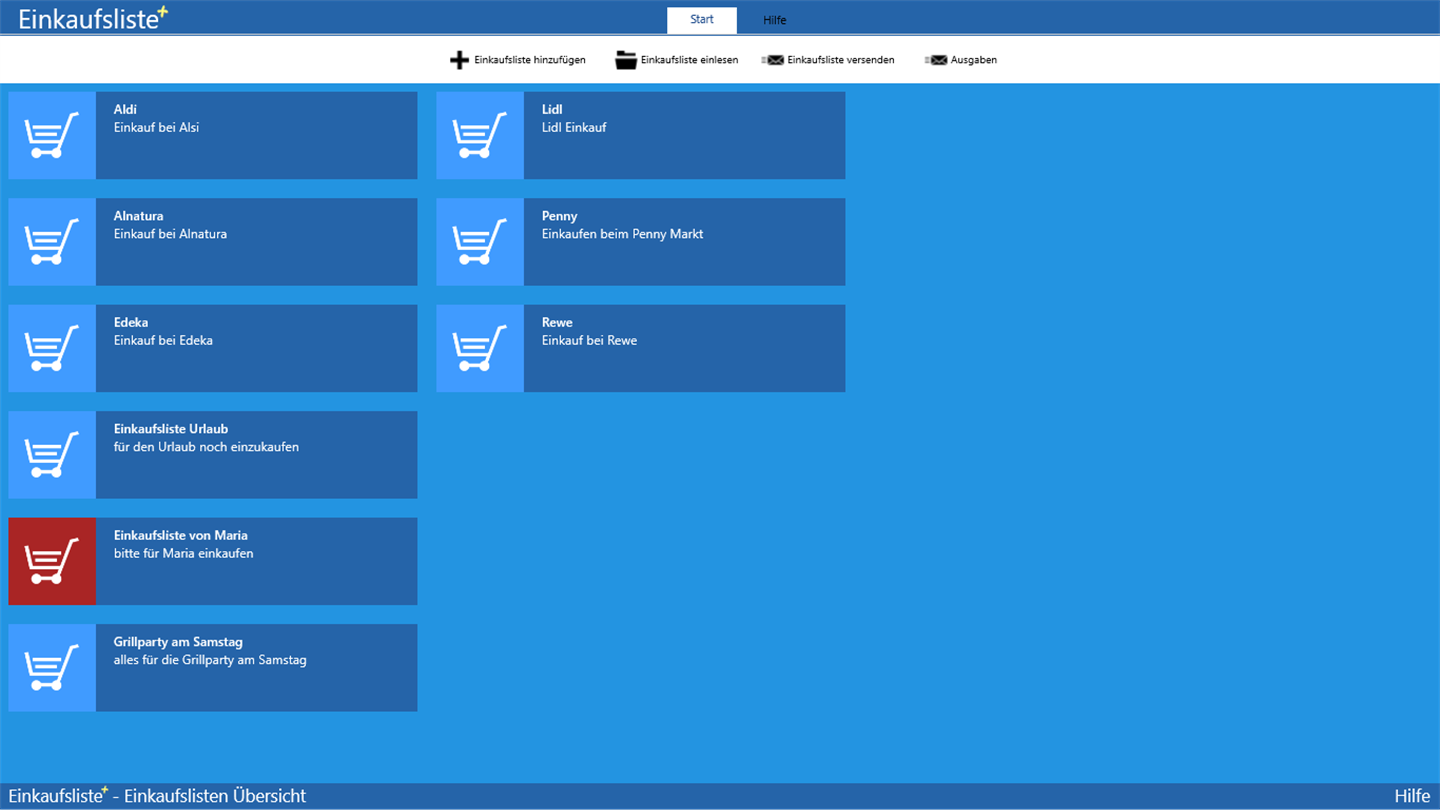
Task: Click the cart icon of the Alnatura list
Action: pos(52,242)
